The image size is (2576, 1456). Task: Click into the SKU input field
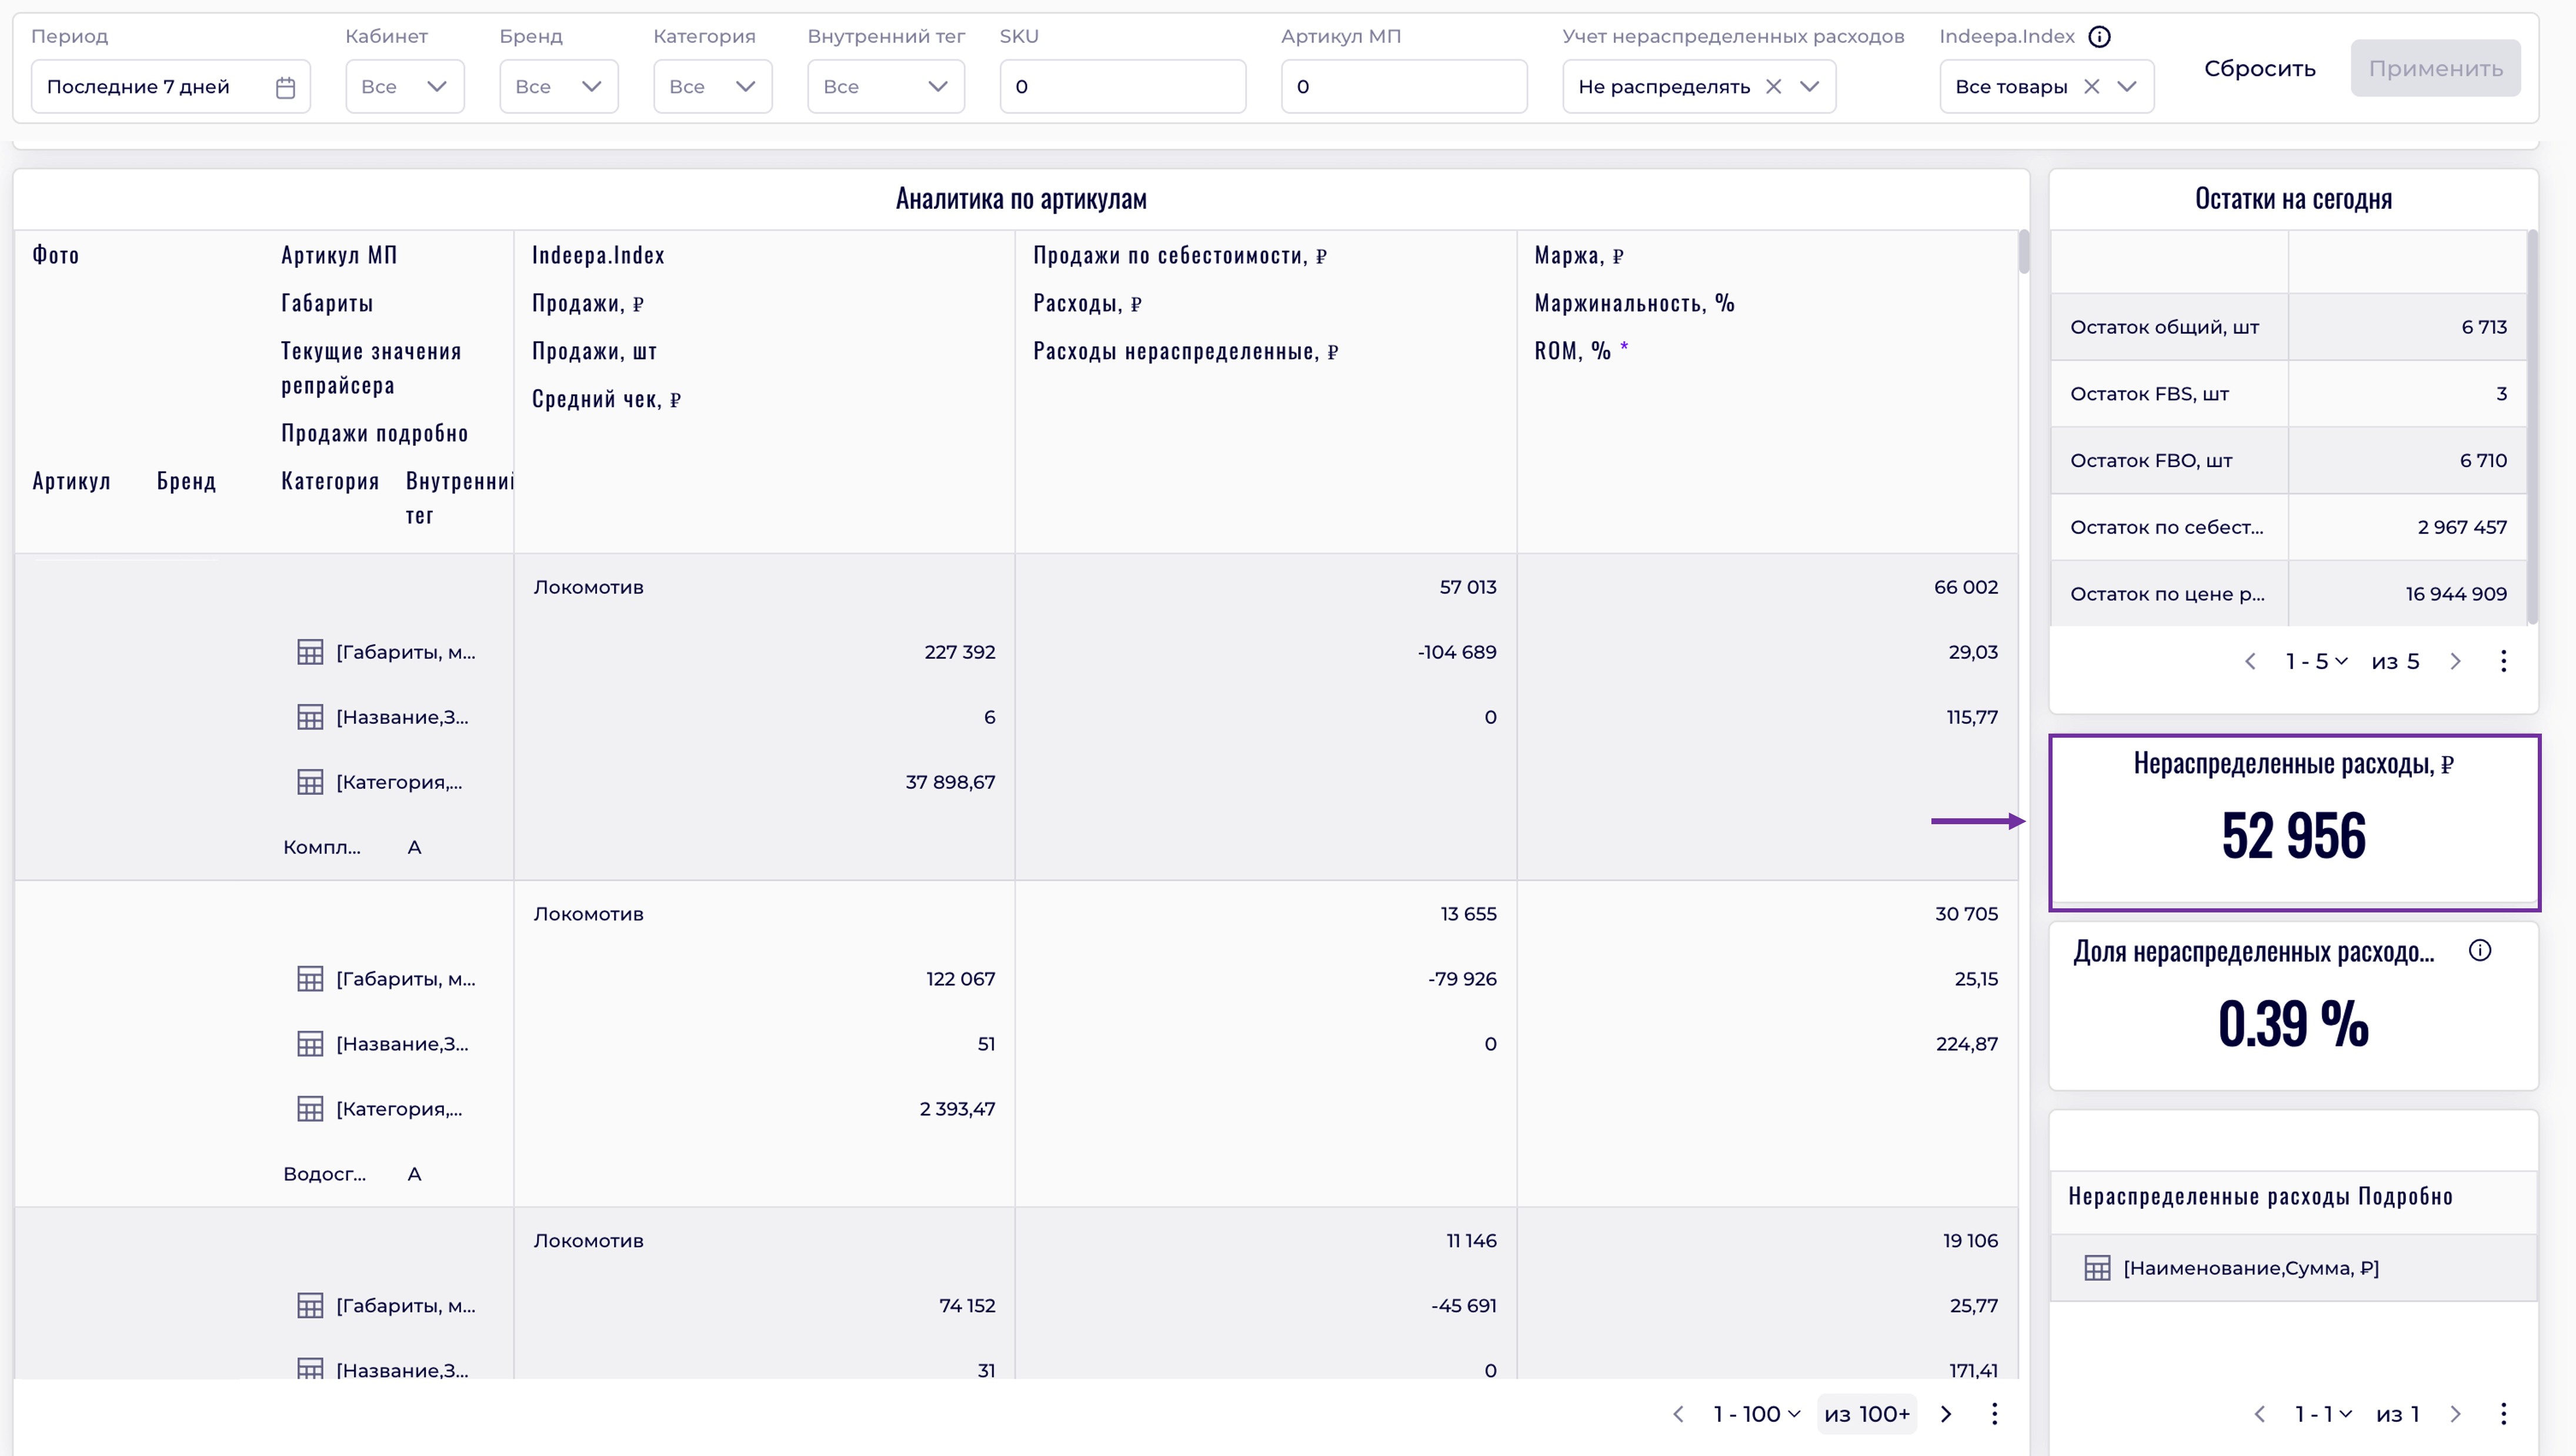click(1122, 87)
